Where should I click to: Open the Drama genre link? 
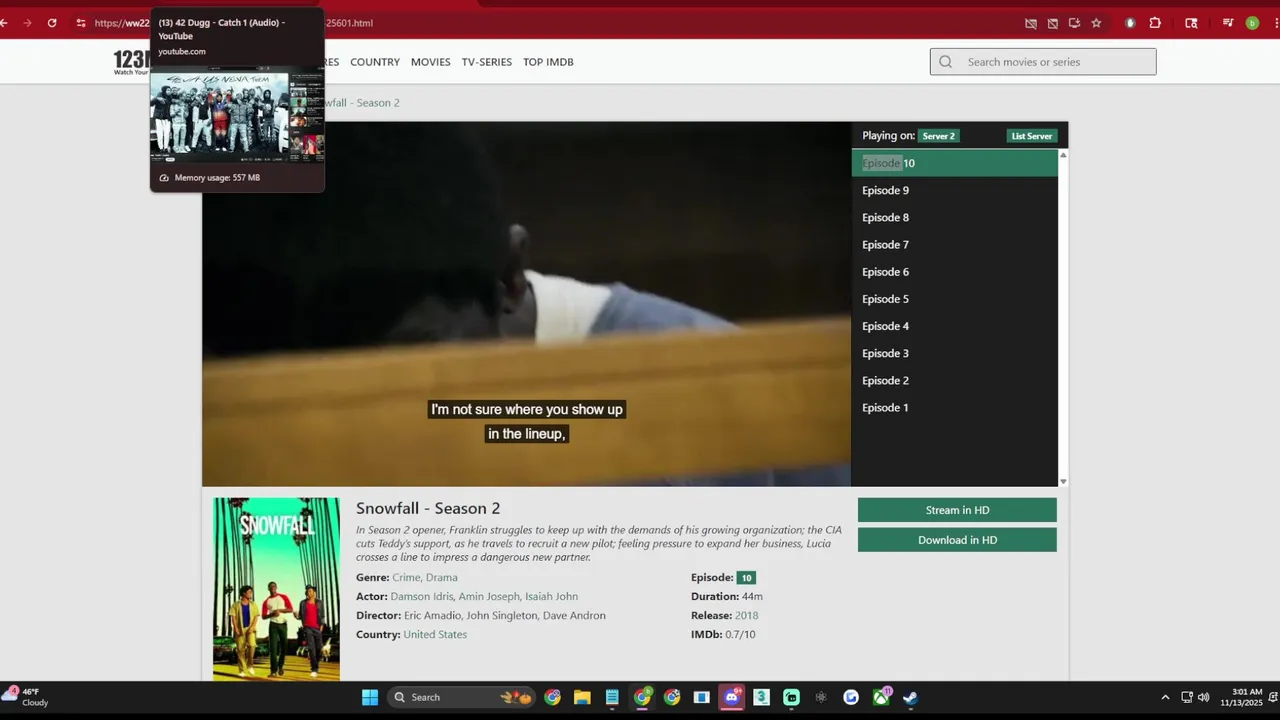pos(441,577)
